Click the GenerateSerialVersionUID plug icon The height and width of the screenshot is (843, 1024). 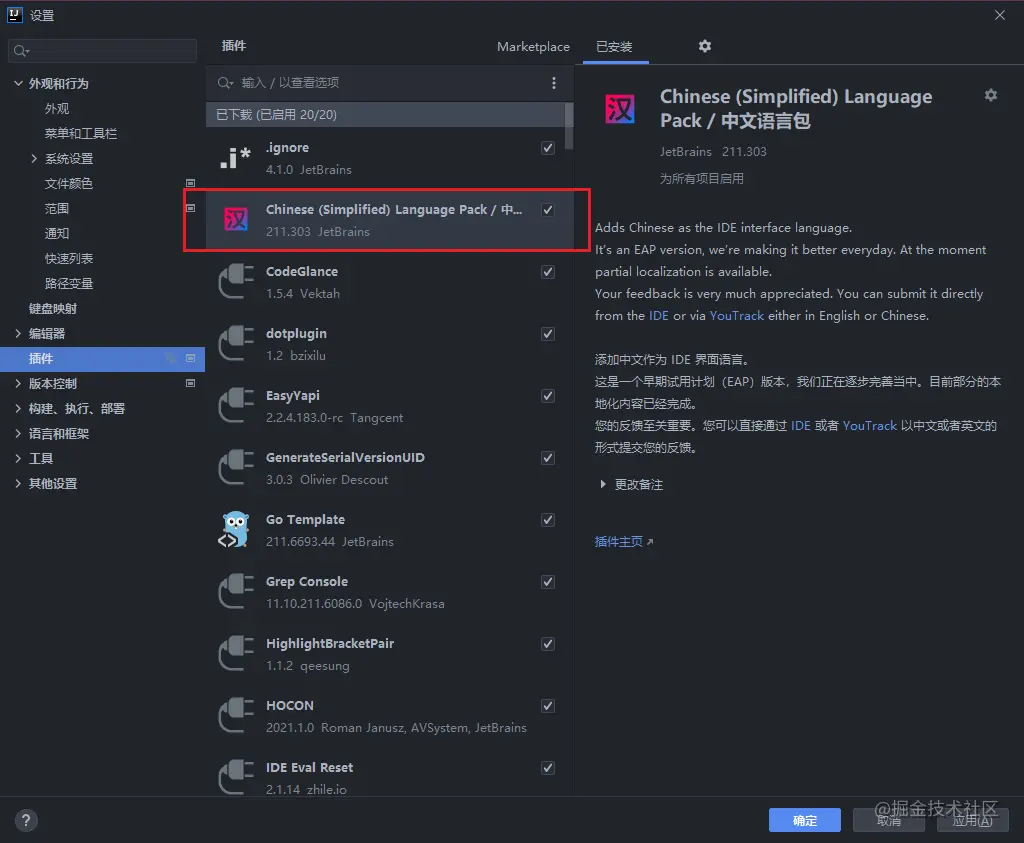(x=236, y=468)
